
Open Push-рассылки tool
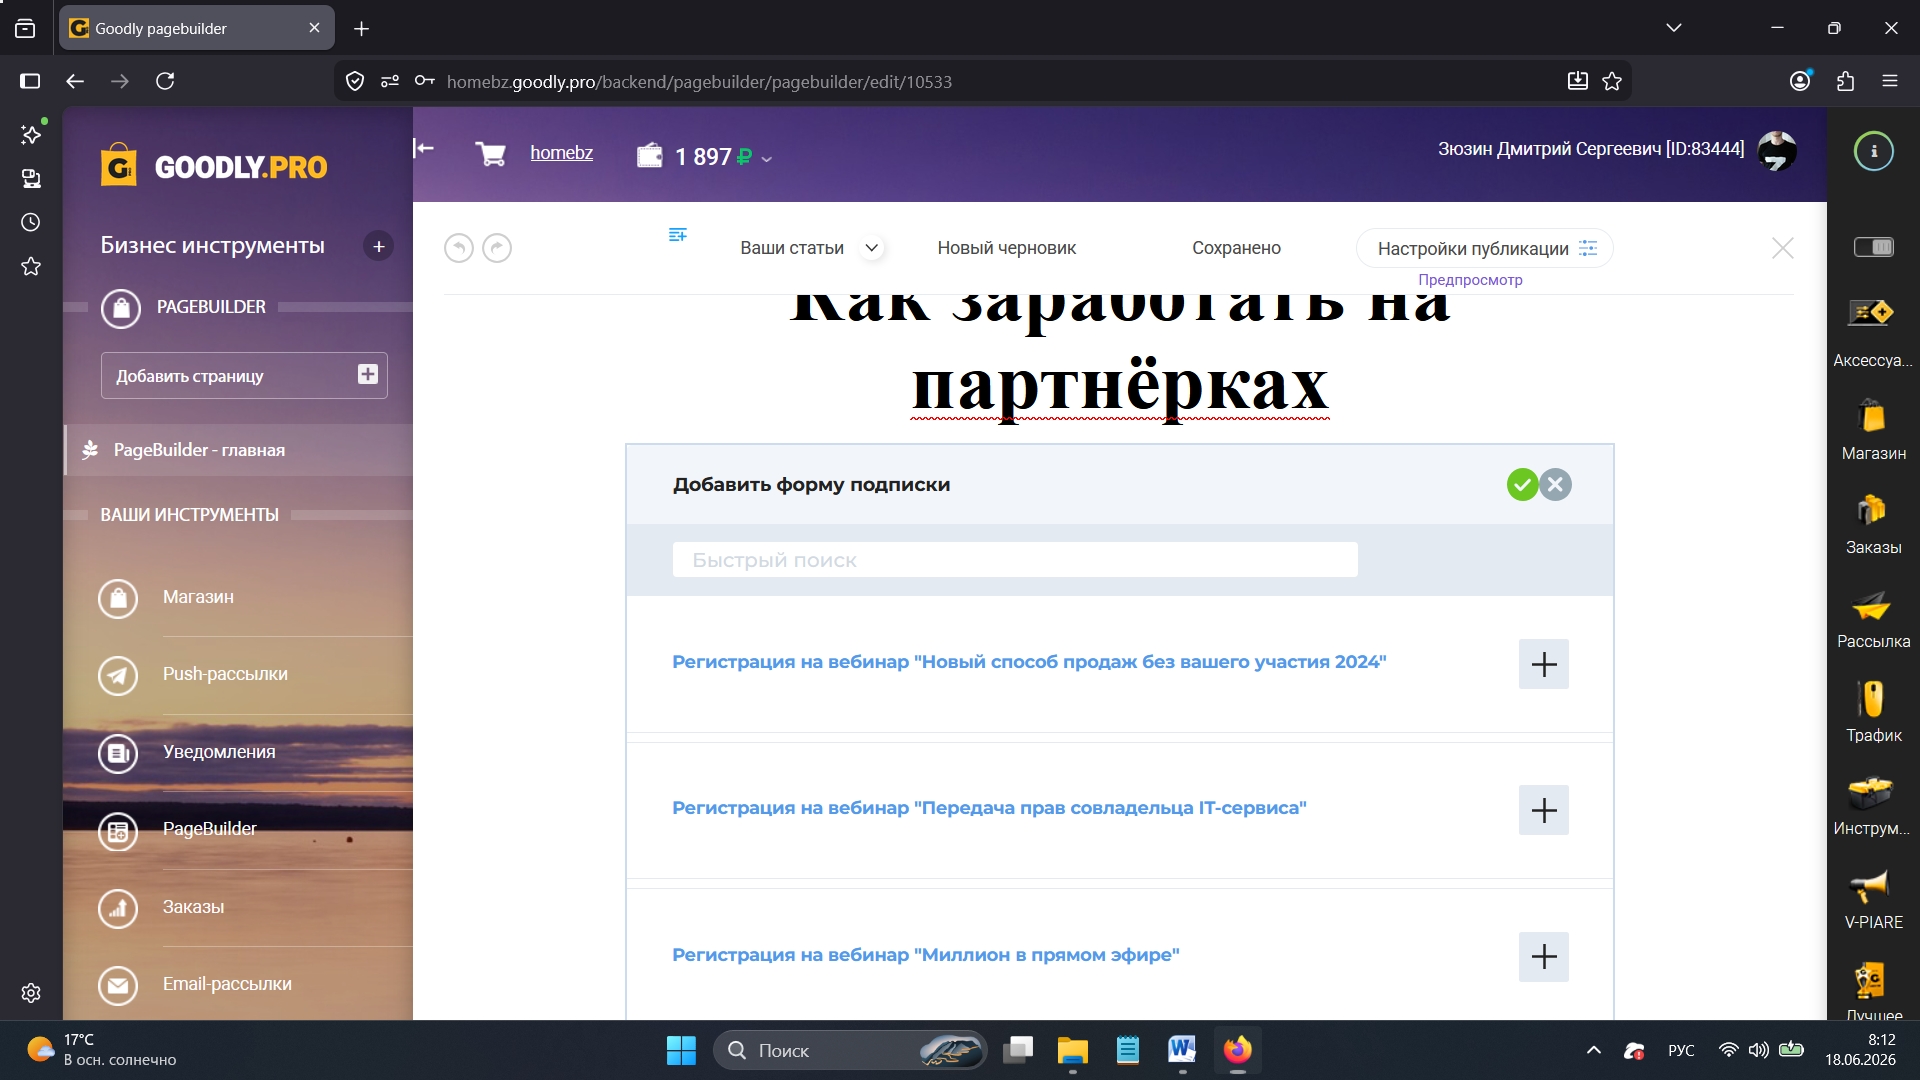coord(225,674)
